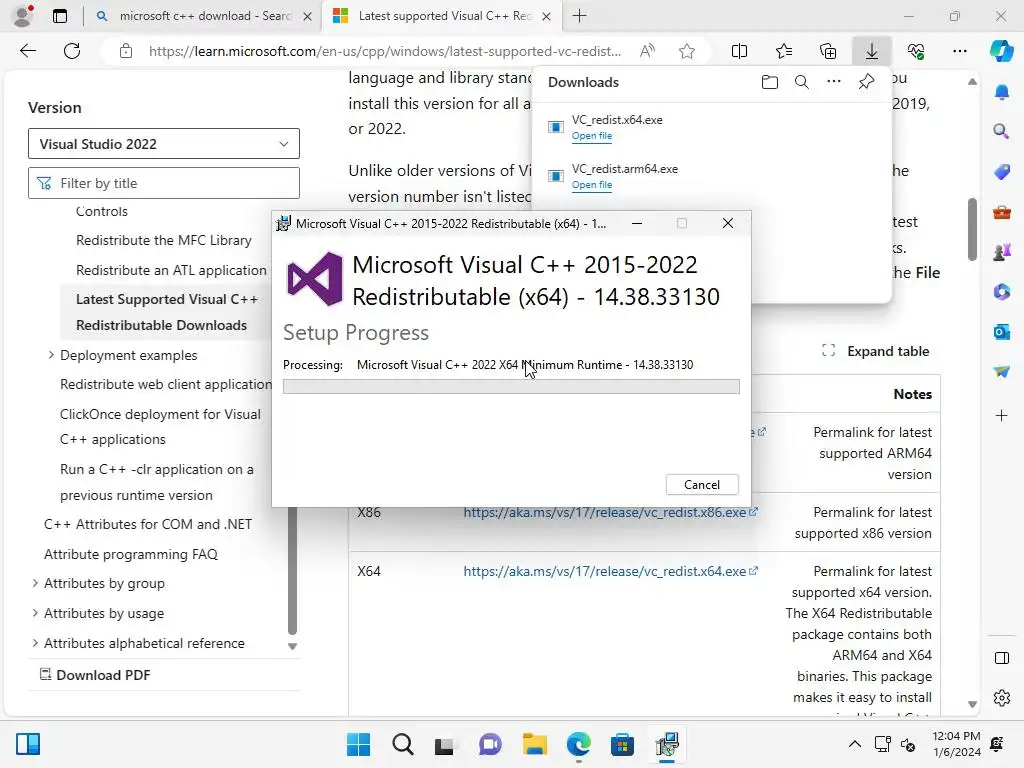
Task: Click Download PDF link
Action: 95,675
